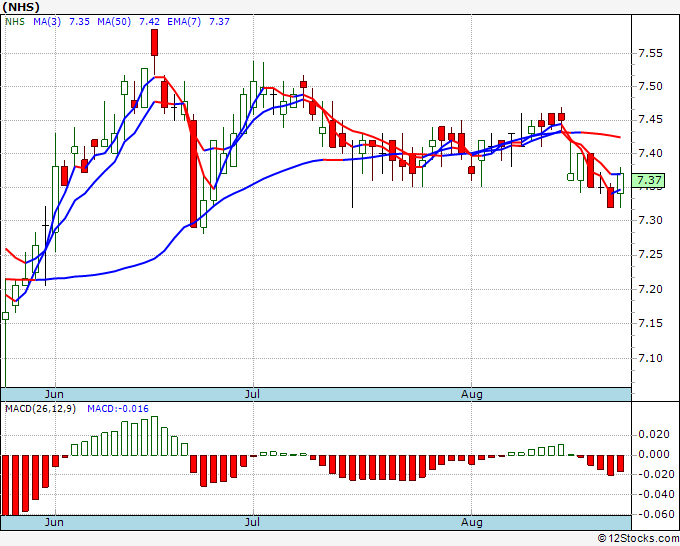Click the tallest red candlestick above 7.55
Image resolution: width=680 pixels, height=546 pixels.
click(x=154, y=43)
